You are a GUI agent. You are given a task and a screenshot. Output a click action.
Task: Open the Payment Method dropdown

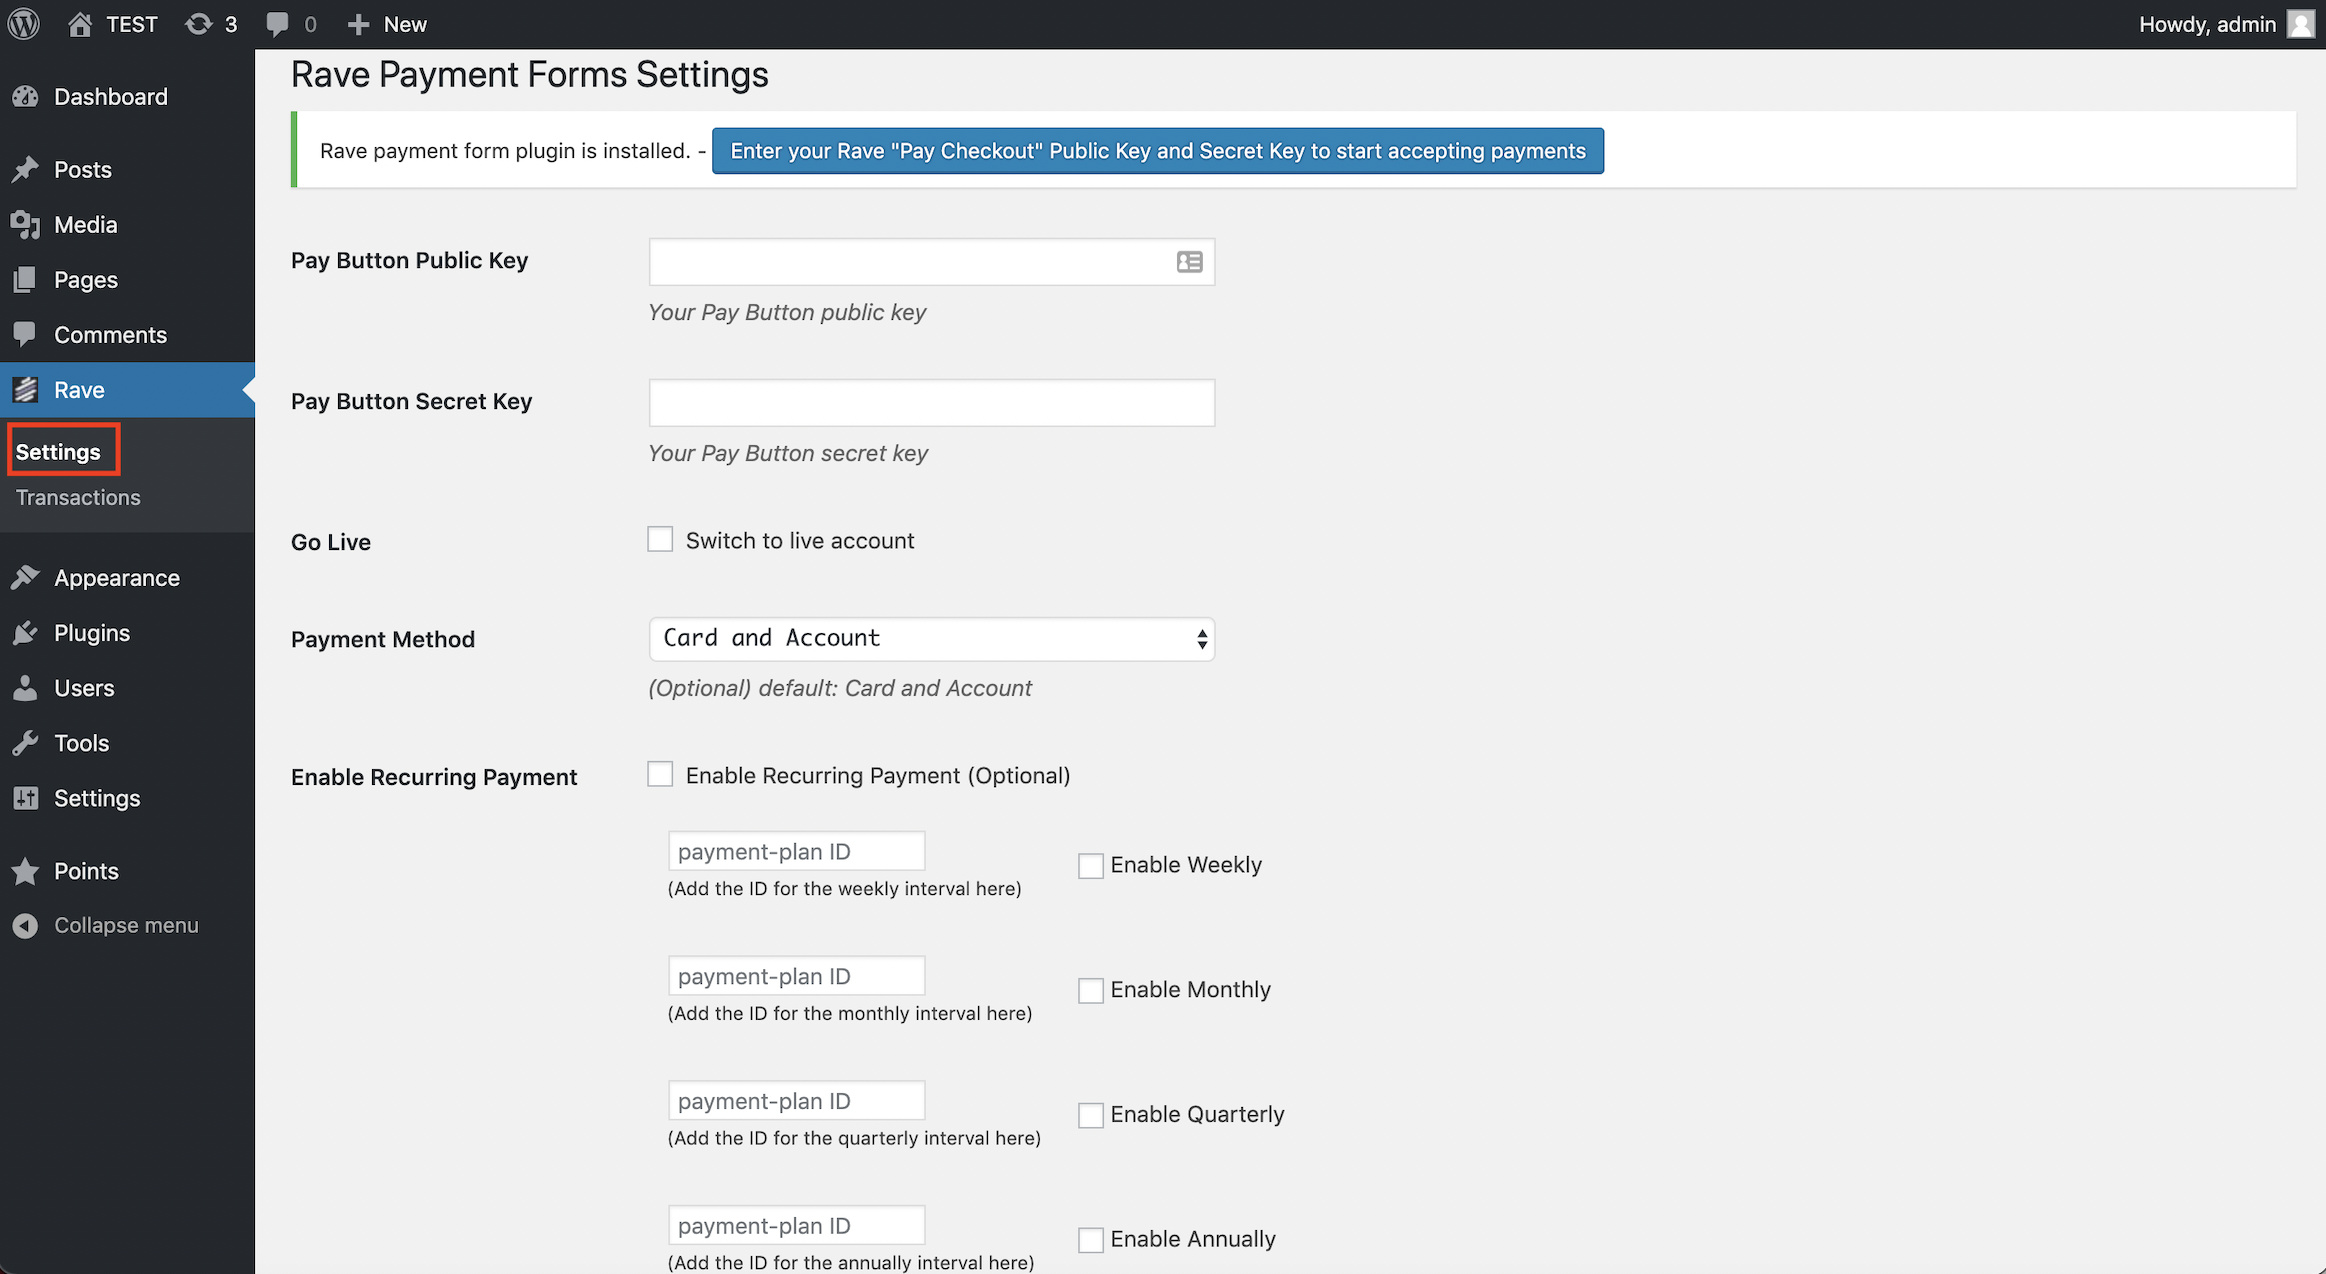(x=931, y=639)
